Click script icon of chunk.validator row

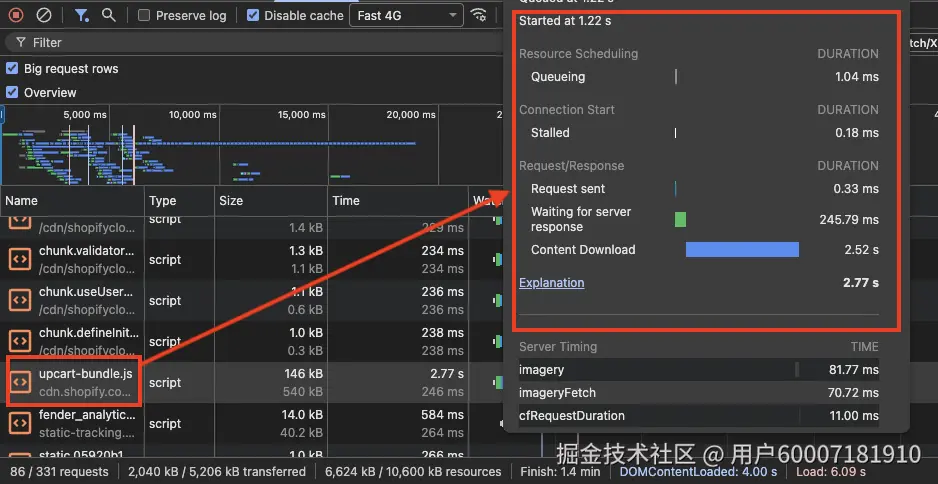point(20,259)
